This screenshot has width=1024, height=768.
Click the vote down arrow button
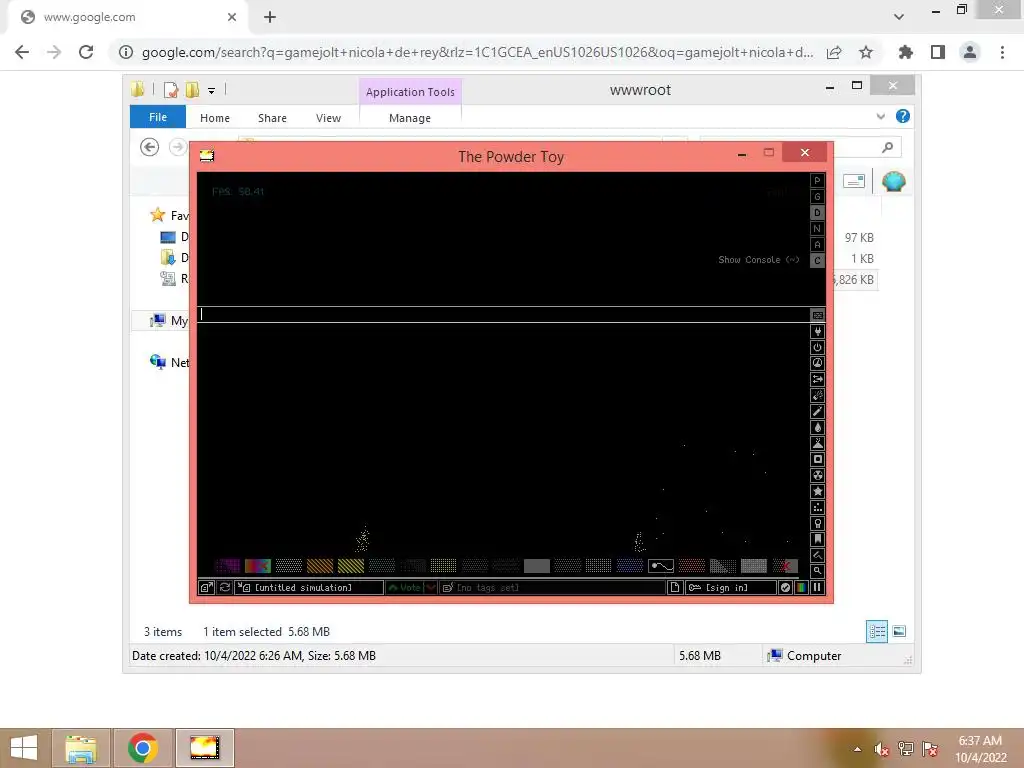(431, 587)
